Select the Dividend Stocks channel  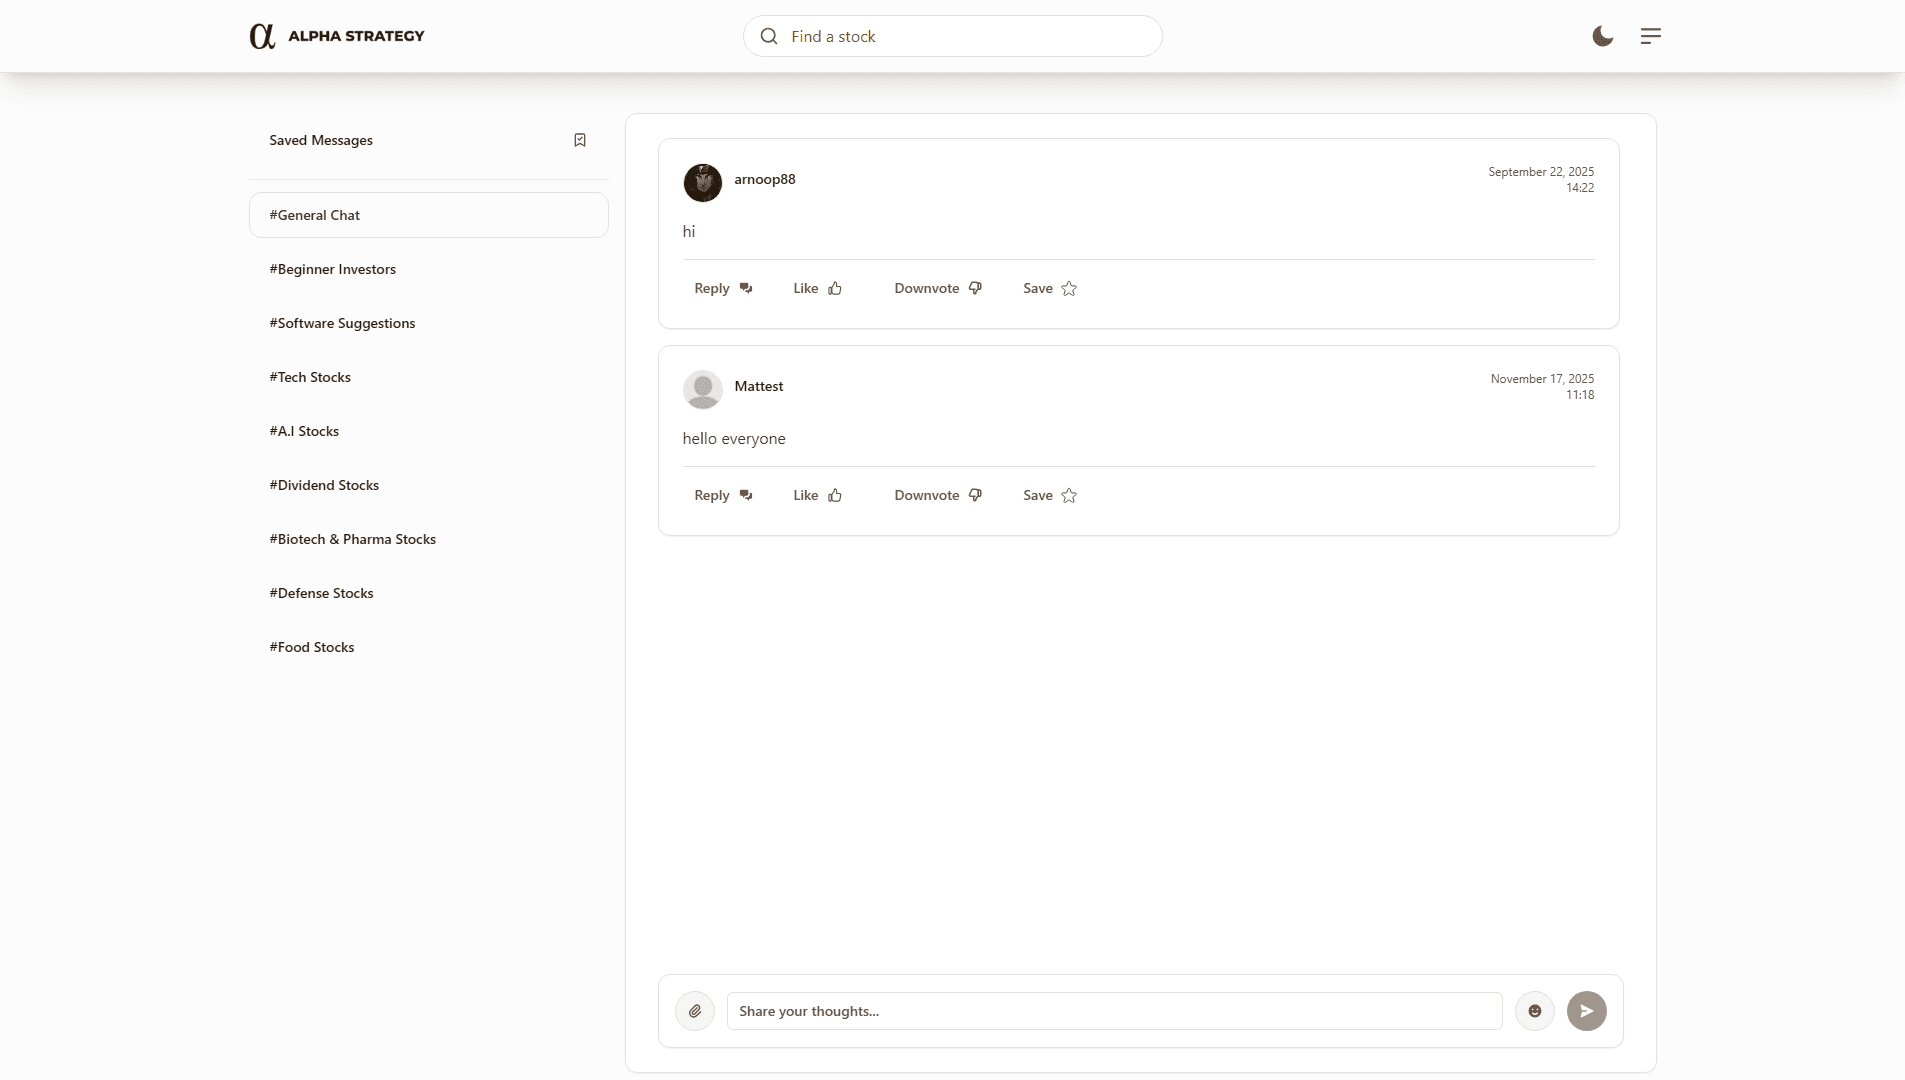[323, 485]
